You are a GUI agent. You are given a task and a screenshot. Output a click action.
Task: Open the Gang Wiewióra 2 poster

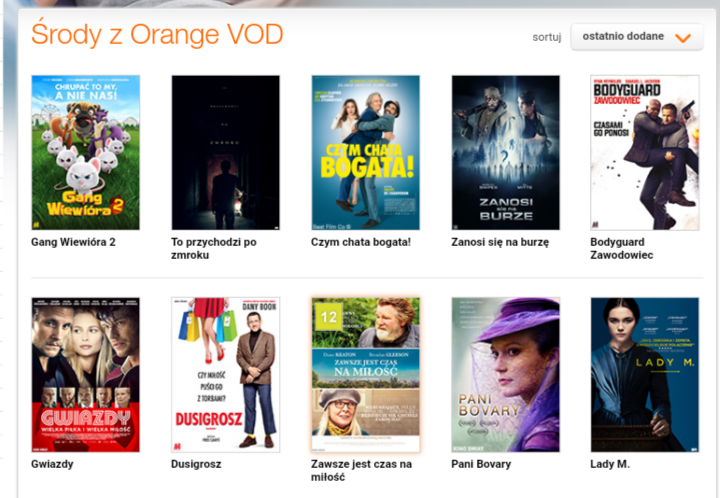pyautogui.click(x=85, y=153)
